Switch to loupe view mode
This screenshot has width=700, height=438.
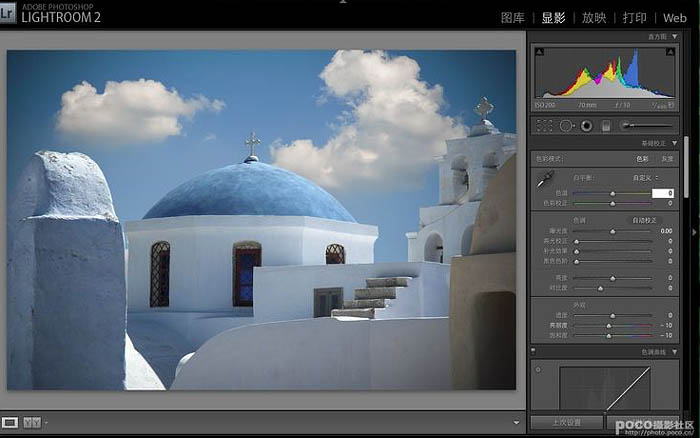click(x=11, y=422)
